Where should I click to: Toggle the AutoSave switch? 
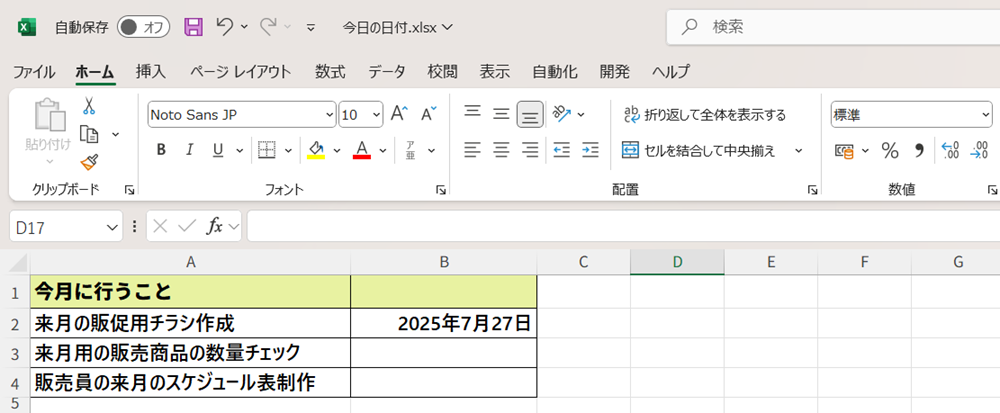[x=143, y=27]
